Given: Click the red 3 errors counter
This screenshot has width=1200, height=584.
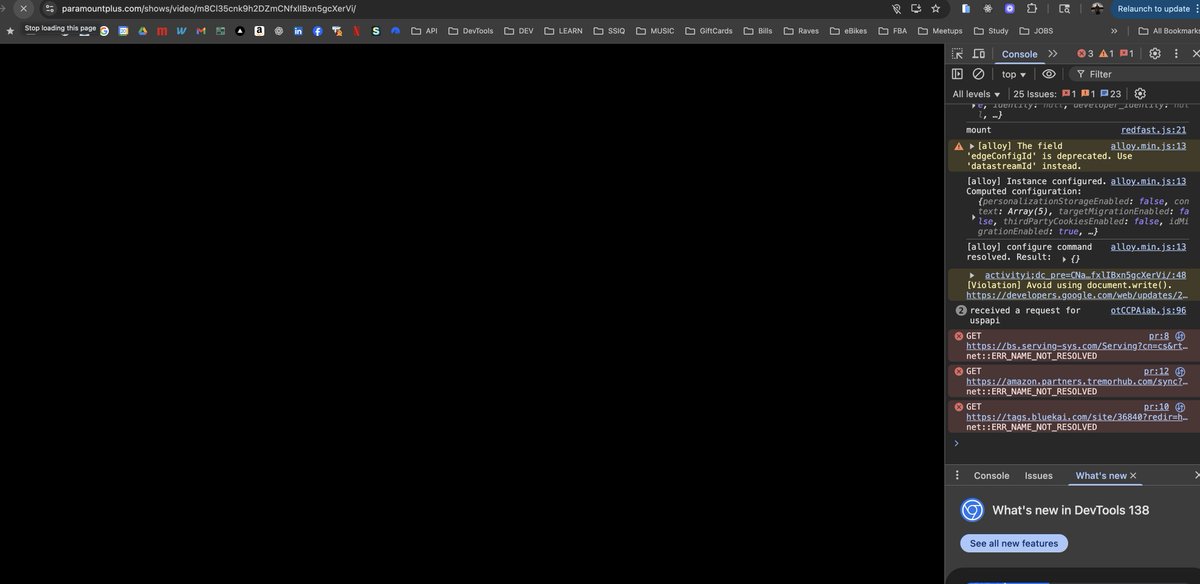Looking at the screenshot, I should click(x=1085, y=54).
